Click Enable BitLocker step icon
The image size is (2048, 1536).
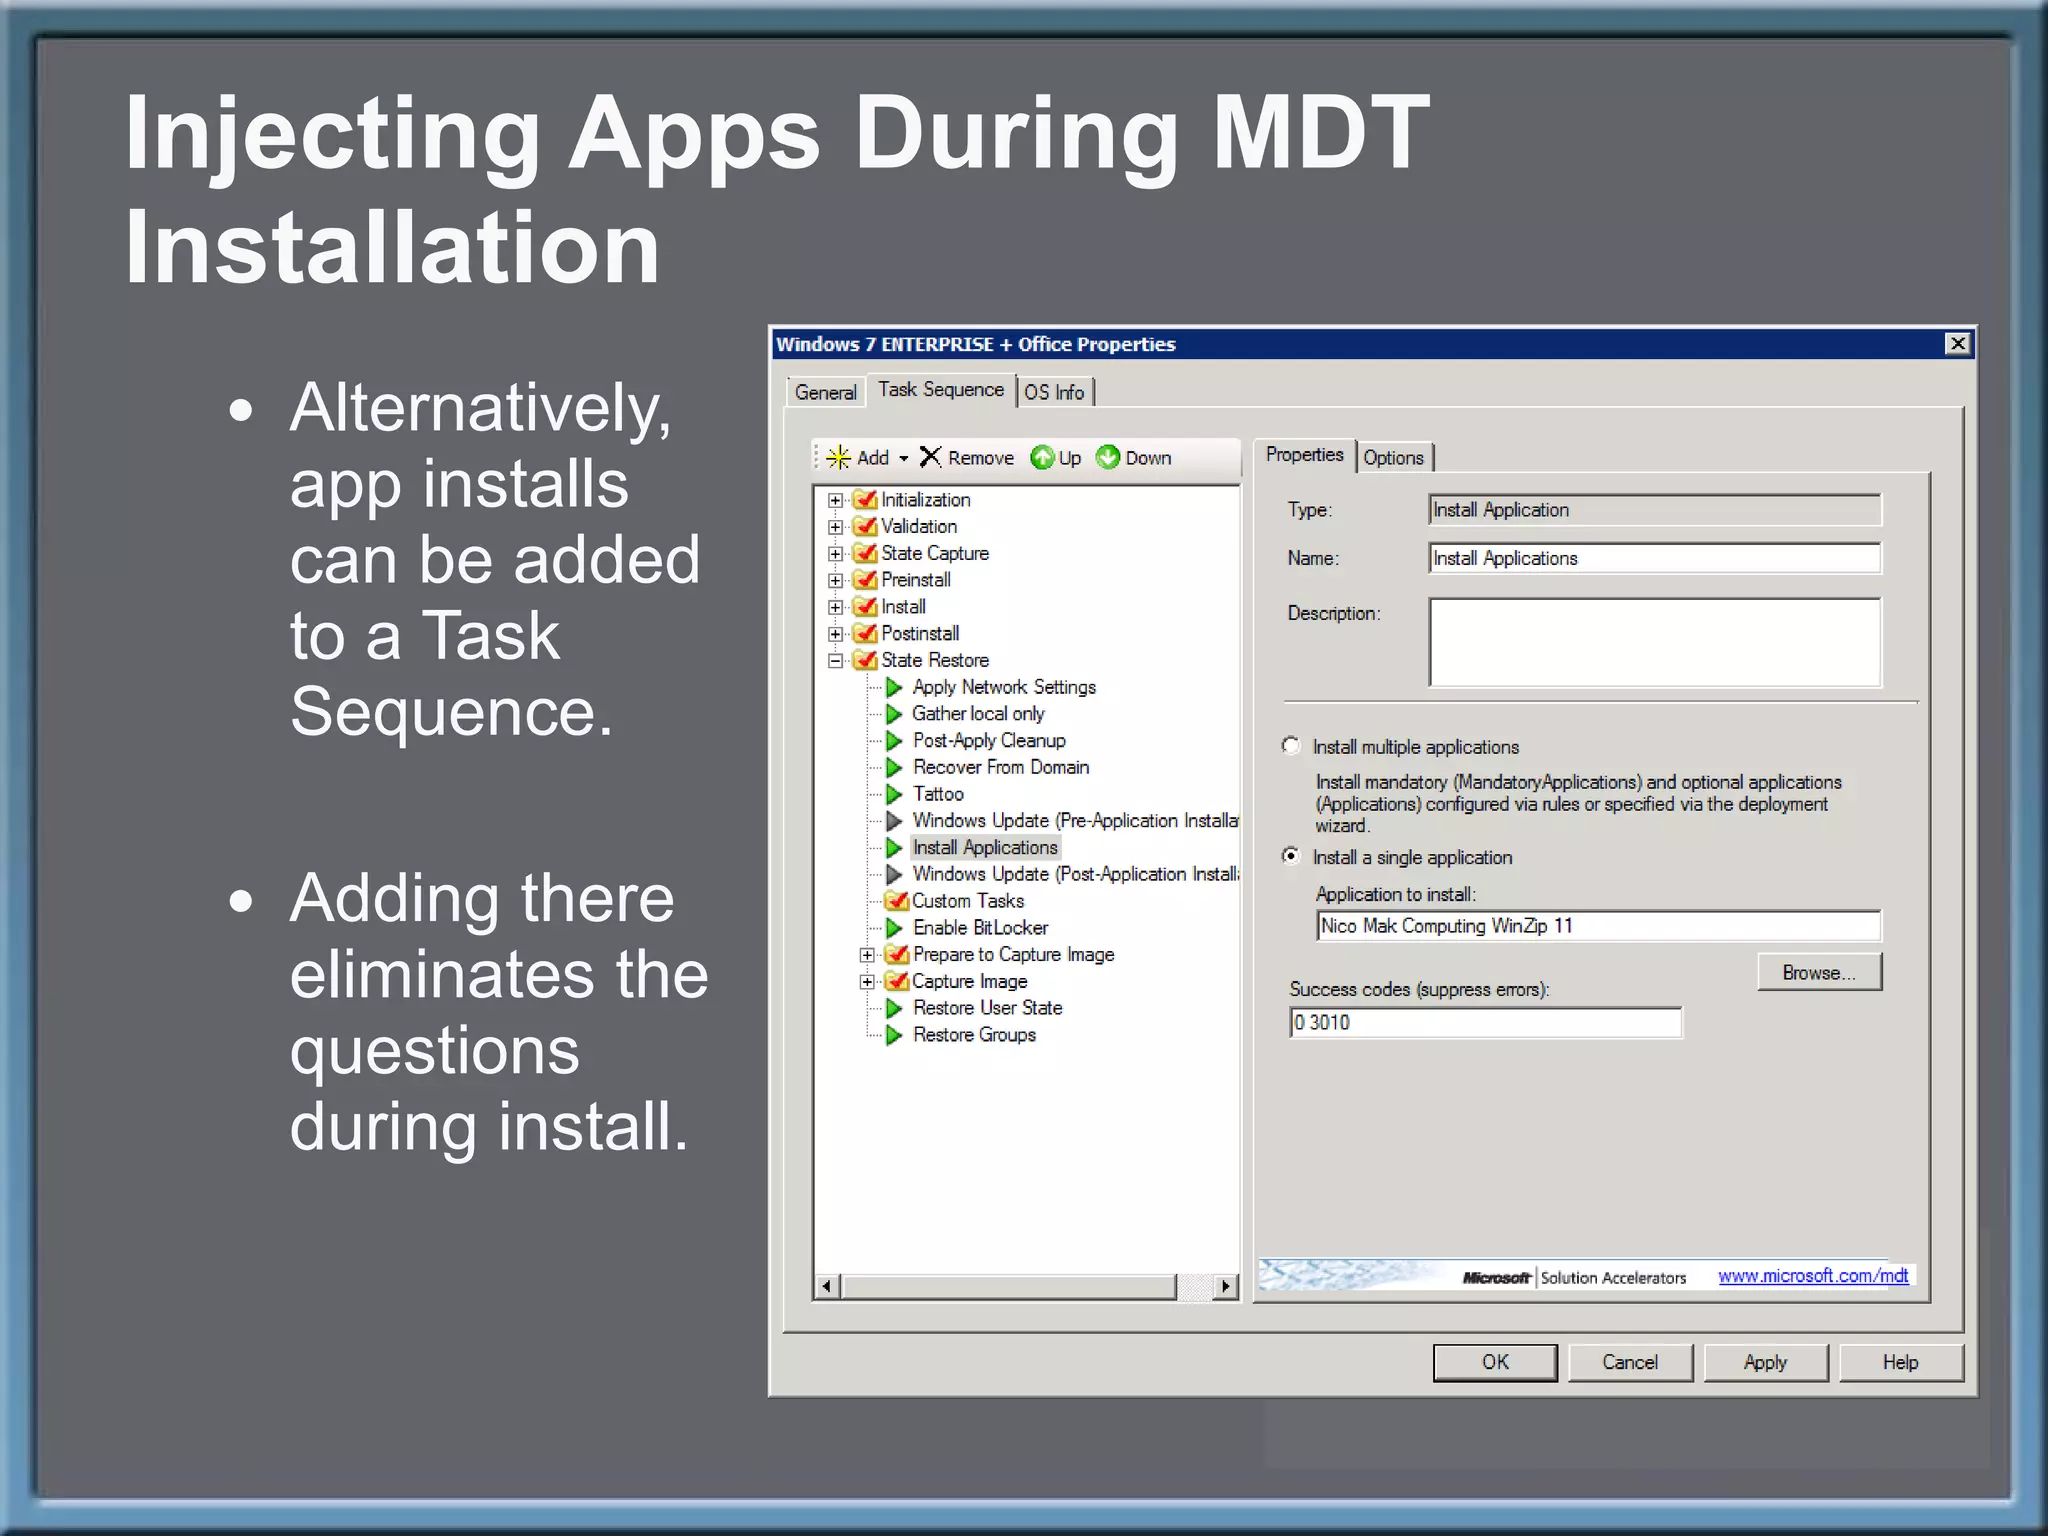[x=894, y=928]
